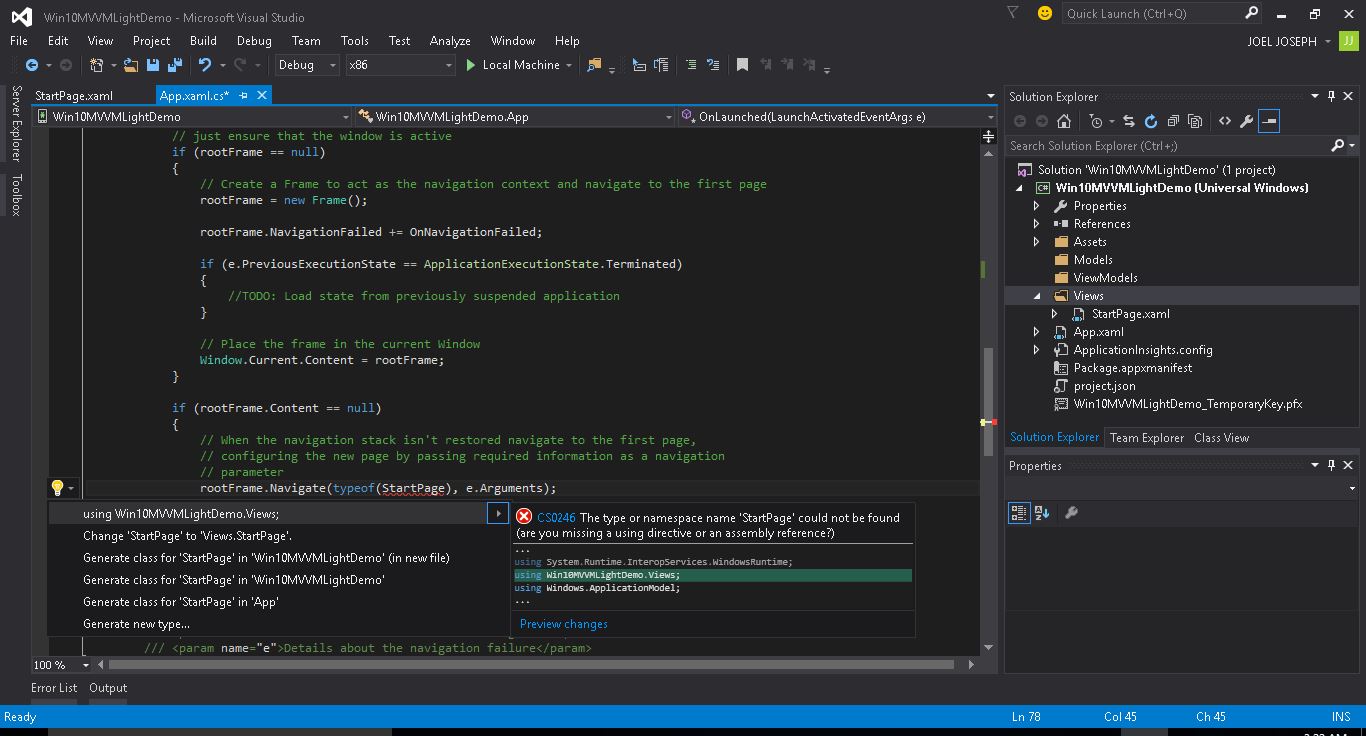Undo the last edit with Undo icon
This screenshot has width=1366, height=736.
pyautogui.click(x=205, y=65)
